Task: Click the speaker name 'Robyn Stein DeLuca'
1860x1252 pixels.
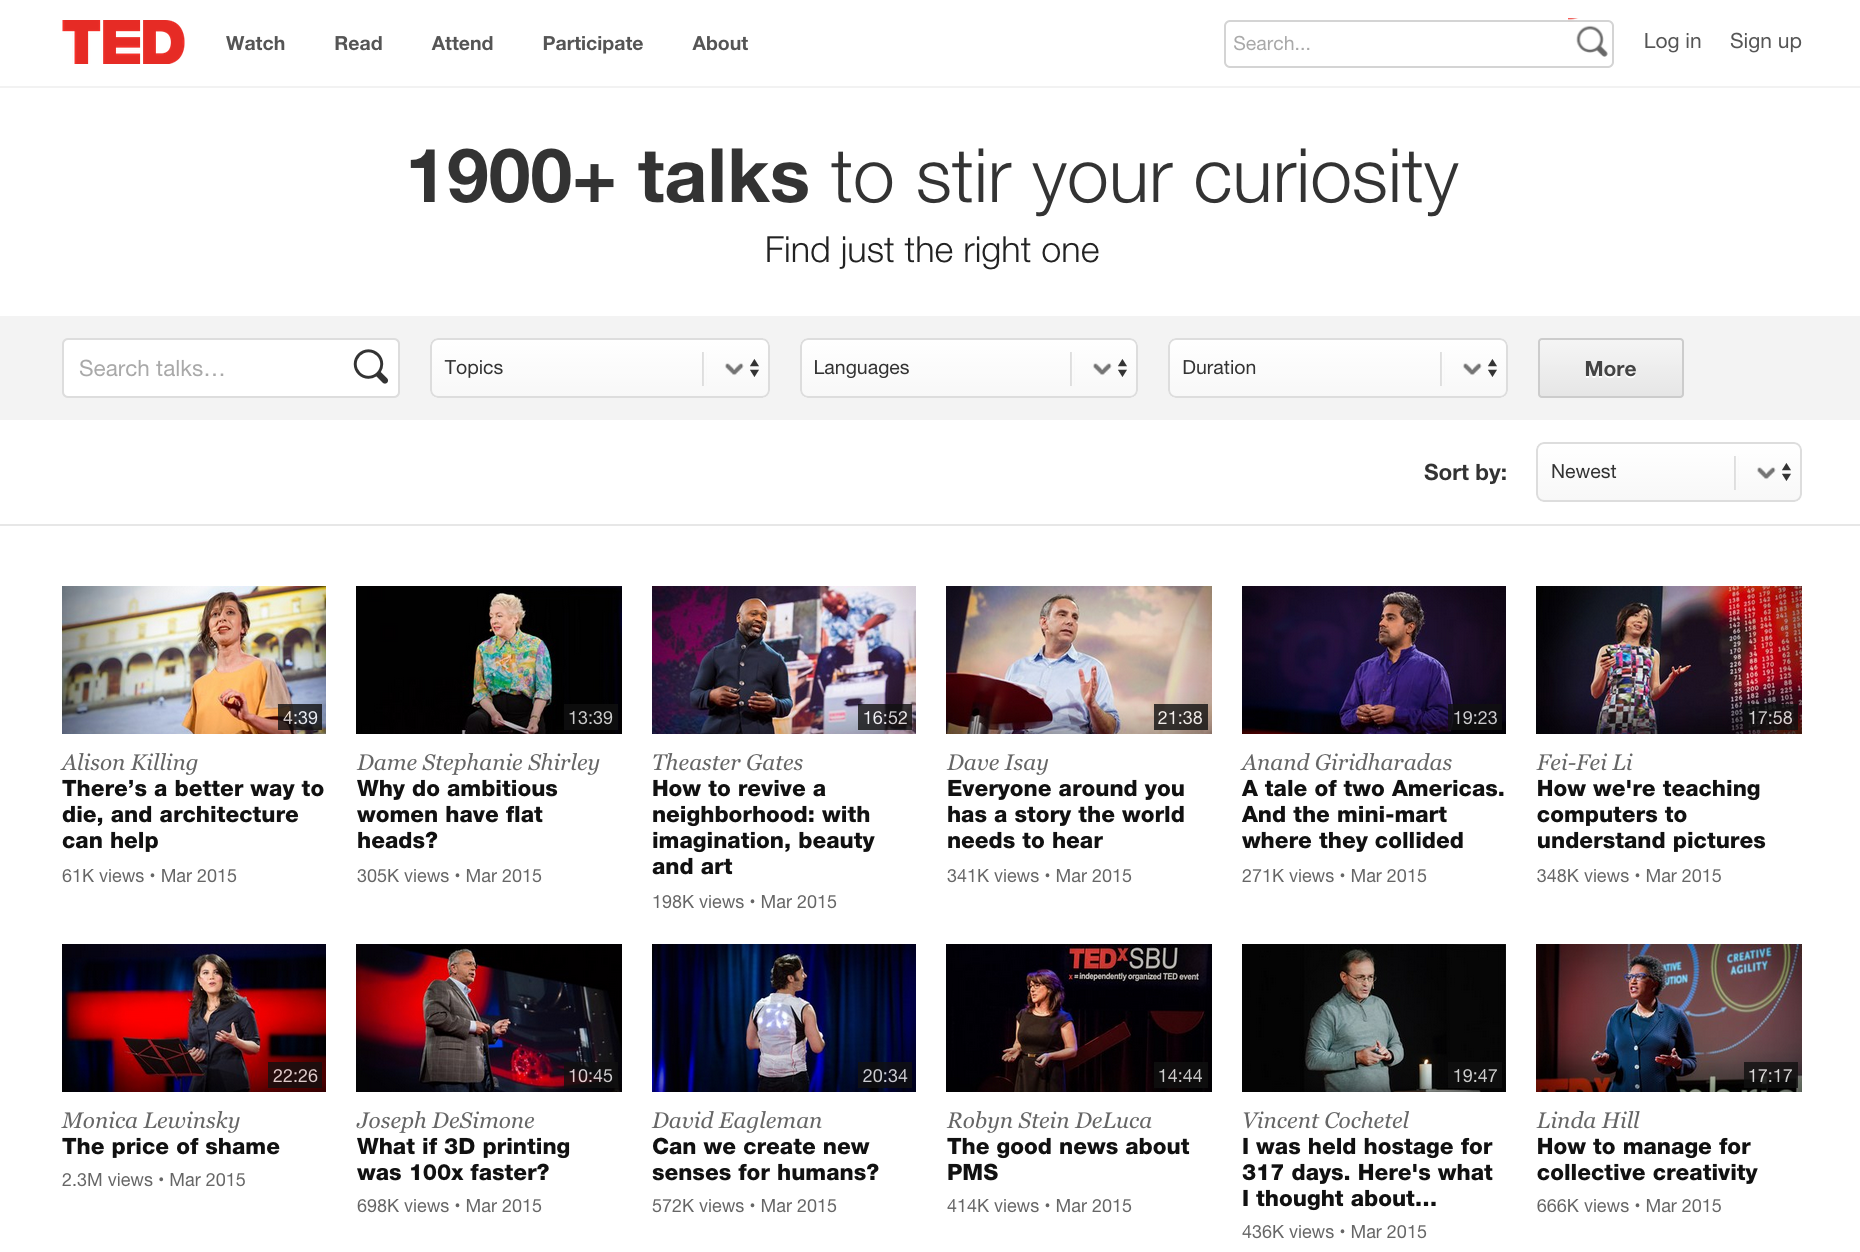Action: pyautogui.click(x=1049, y=1120)
